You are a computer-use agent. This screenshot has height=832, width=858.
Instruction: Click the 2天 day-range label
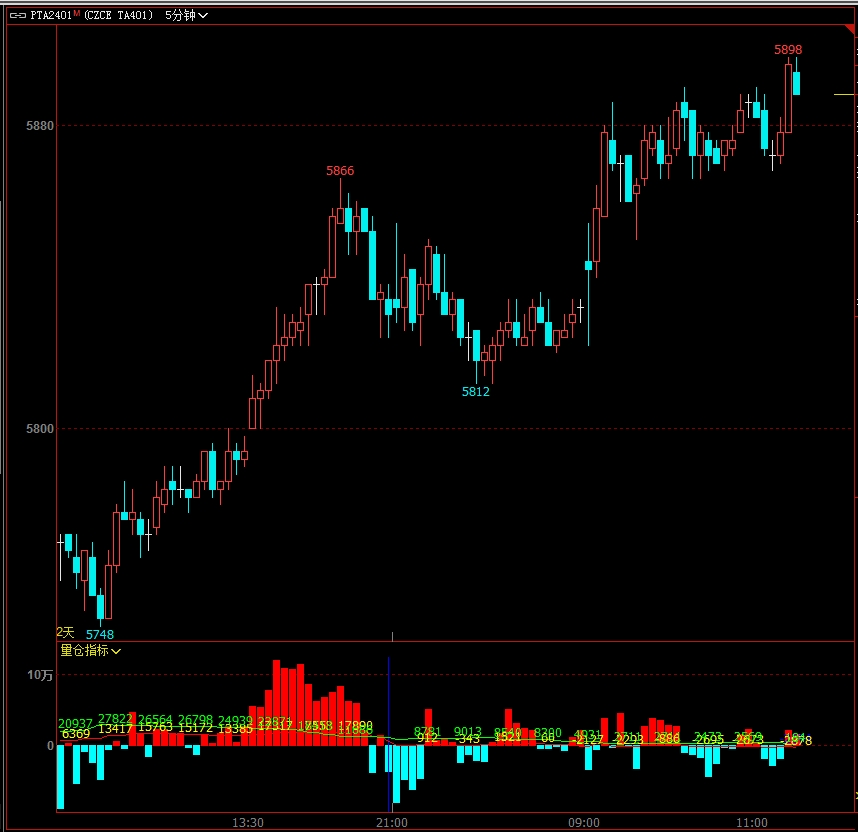(x=66, y=632)
